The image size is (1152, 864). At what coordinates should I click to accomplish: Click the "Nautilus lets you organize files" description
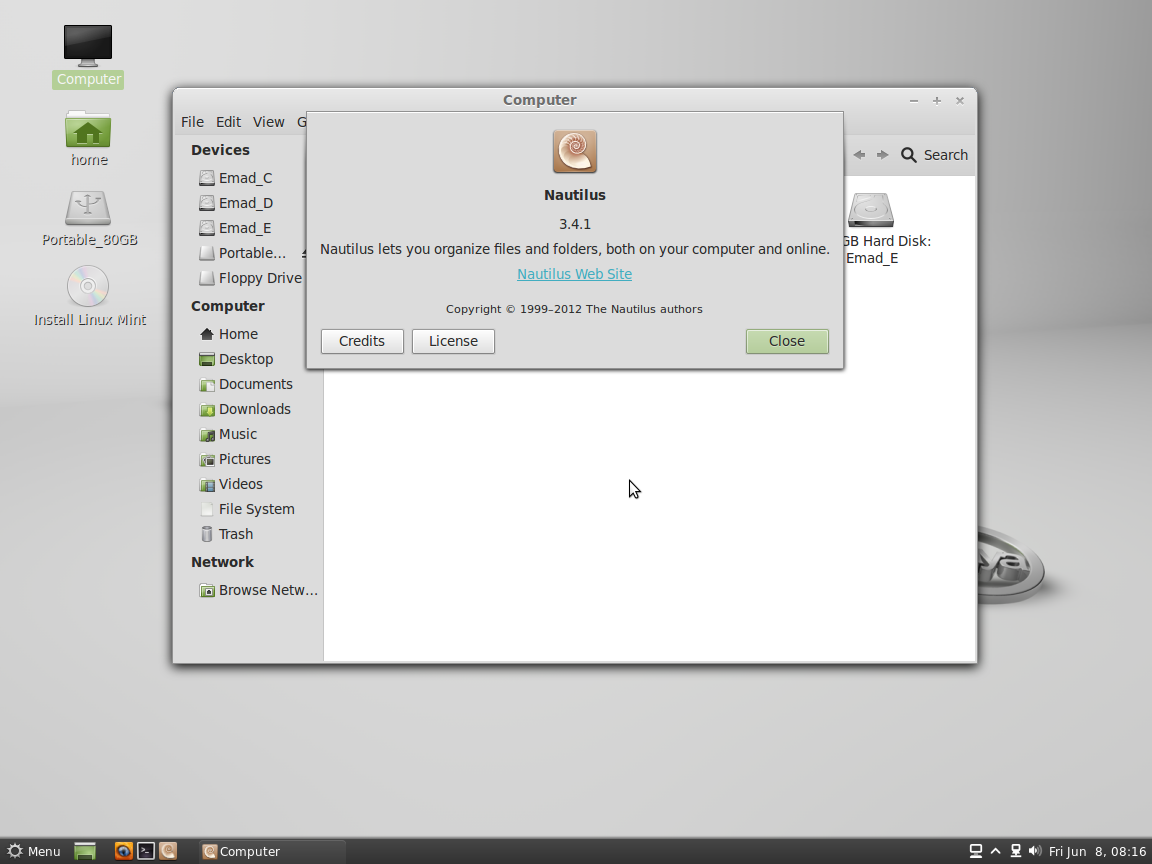click(x=575, y=249)
